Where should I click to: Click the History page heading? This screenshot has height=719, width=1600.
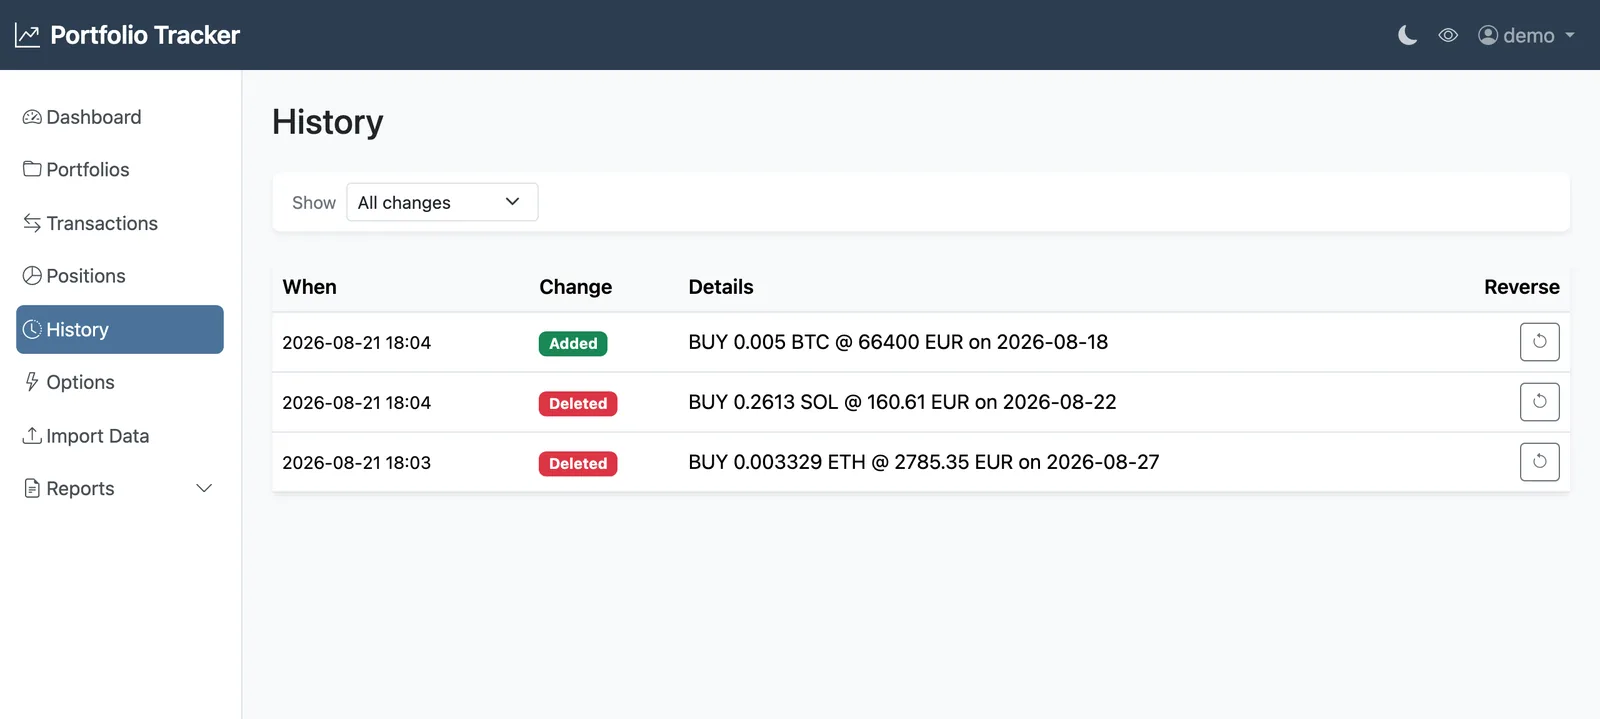[328, 122]
